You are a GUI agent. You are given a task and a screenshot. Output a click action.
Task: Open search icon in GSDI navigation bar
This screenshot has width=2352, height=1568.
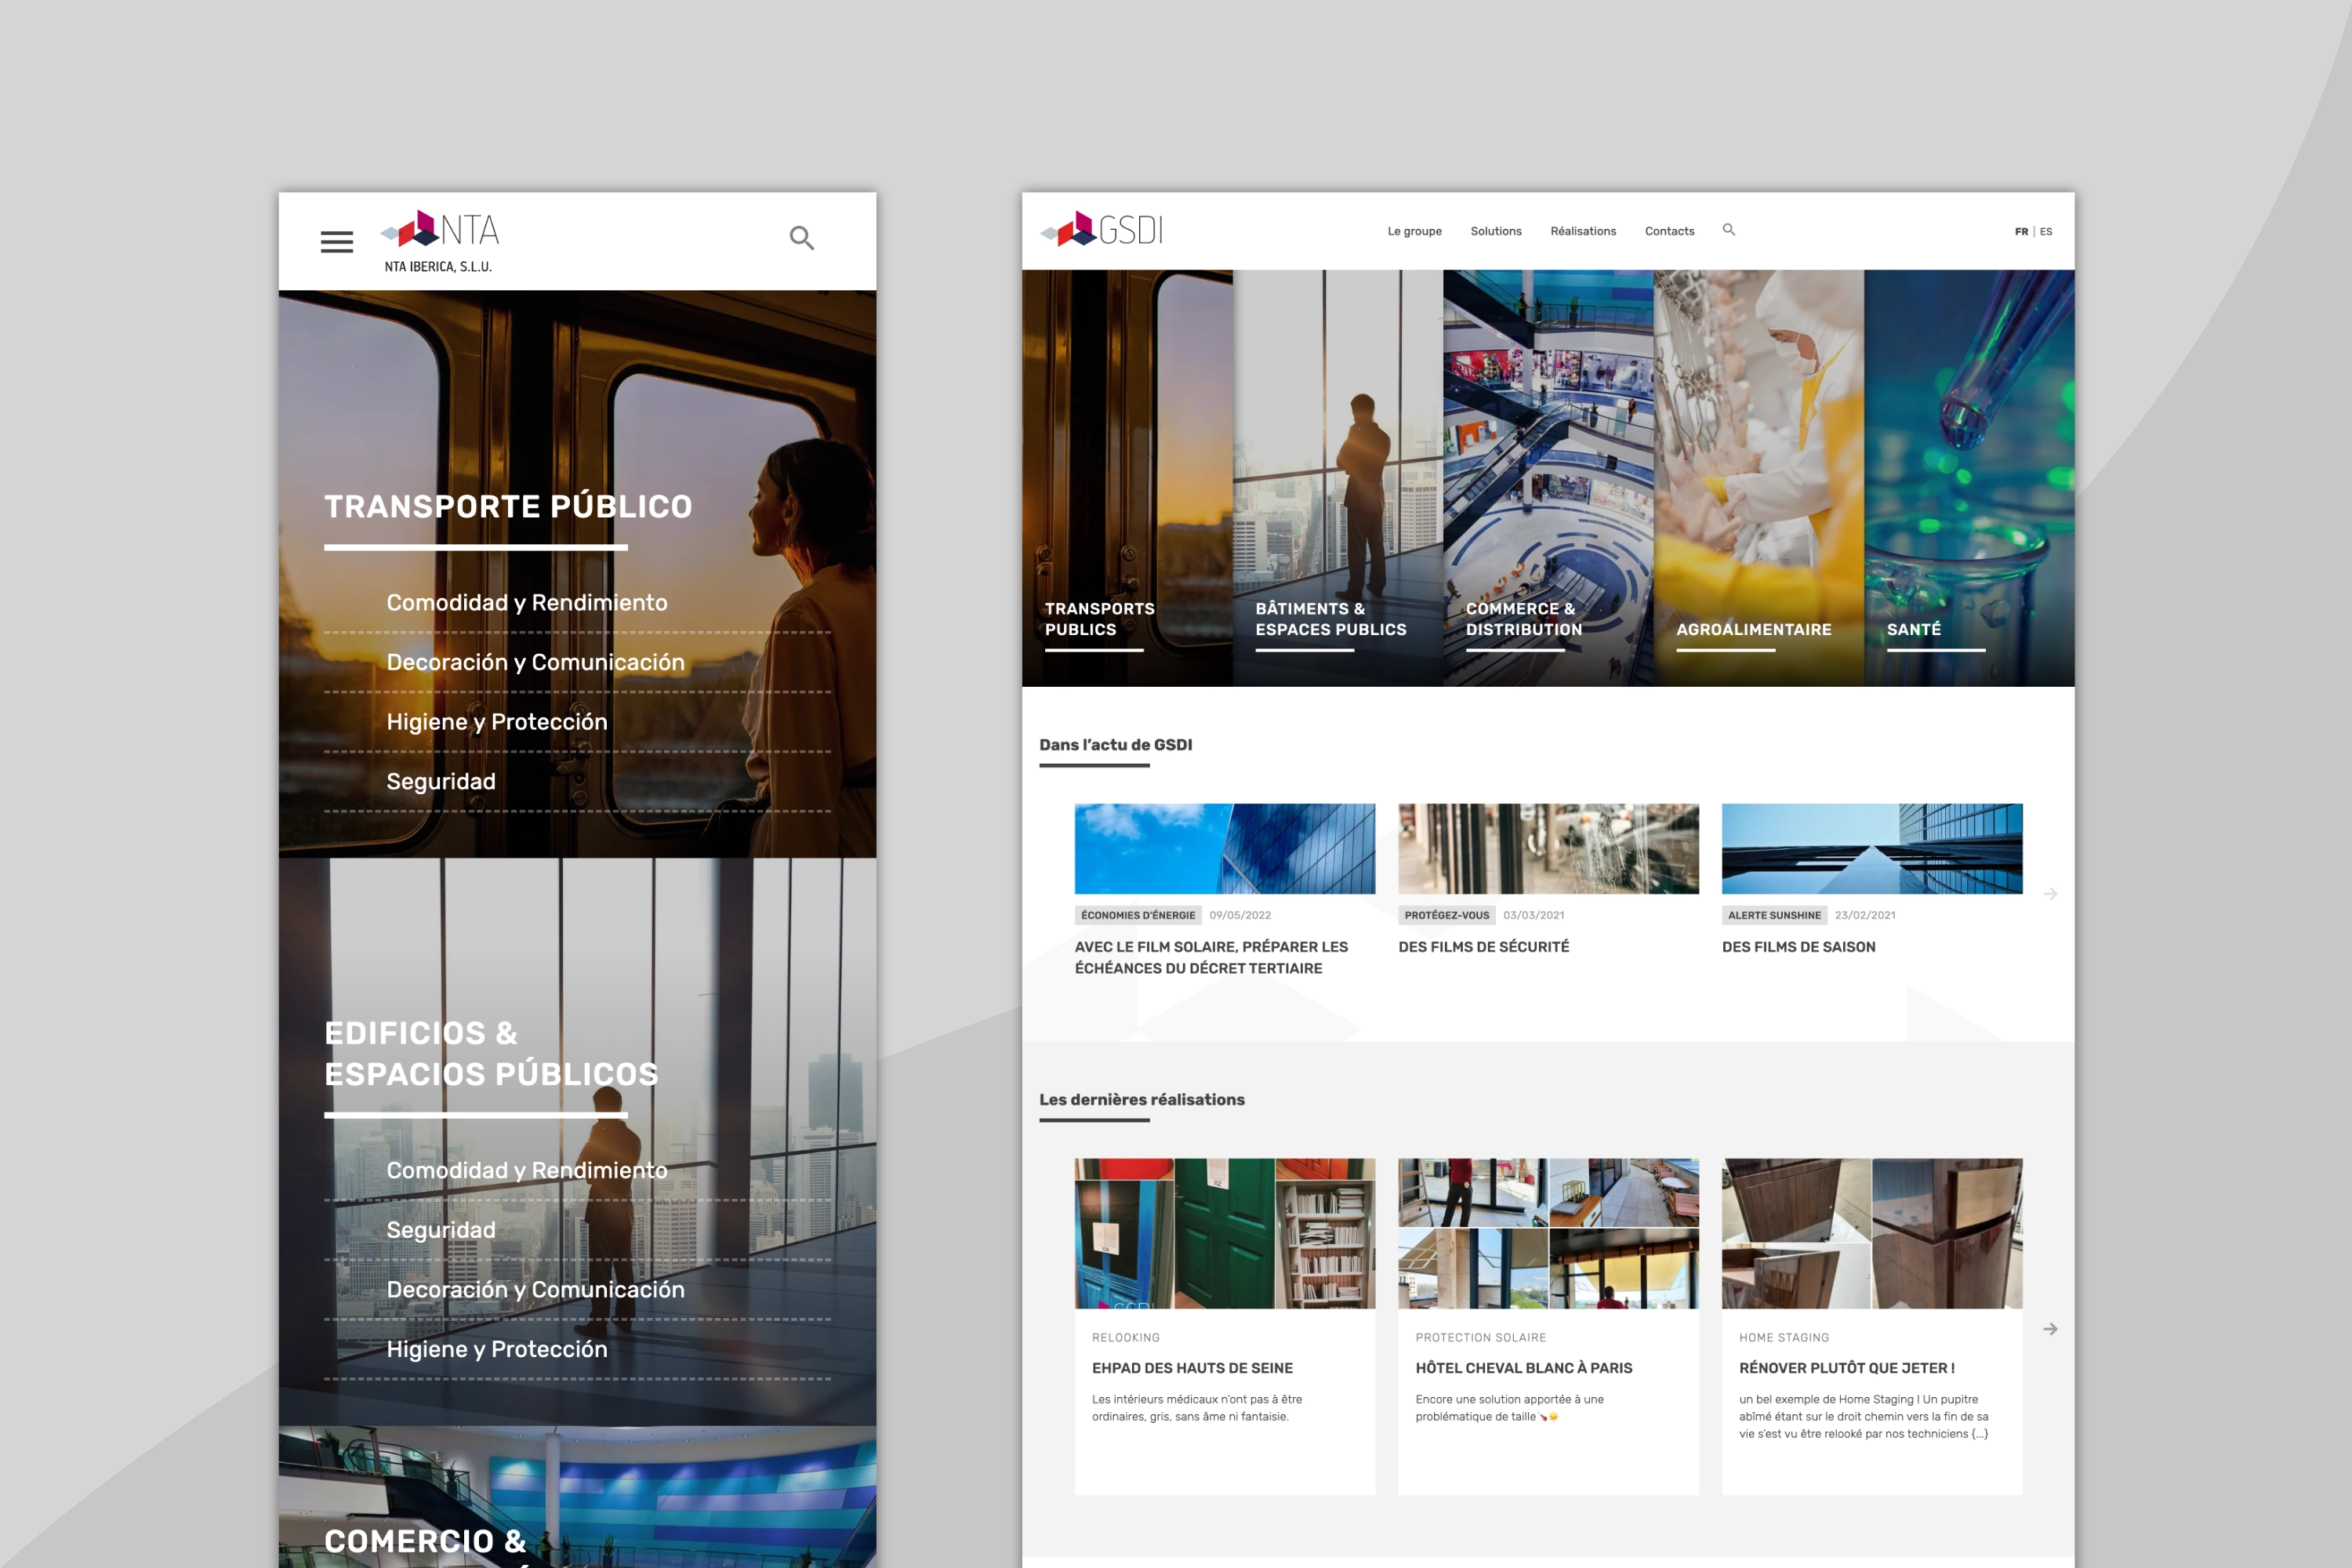tap(1729, 230)
